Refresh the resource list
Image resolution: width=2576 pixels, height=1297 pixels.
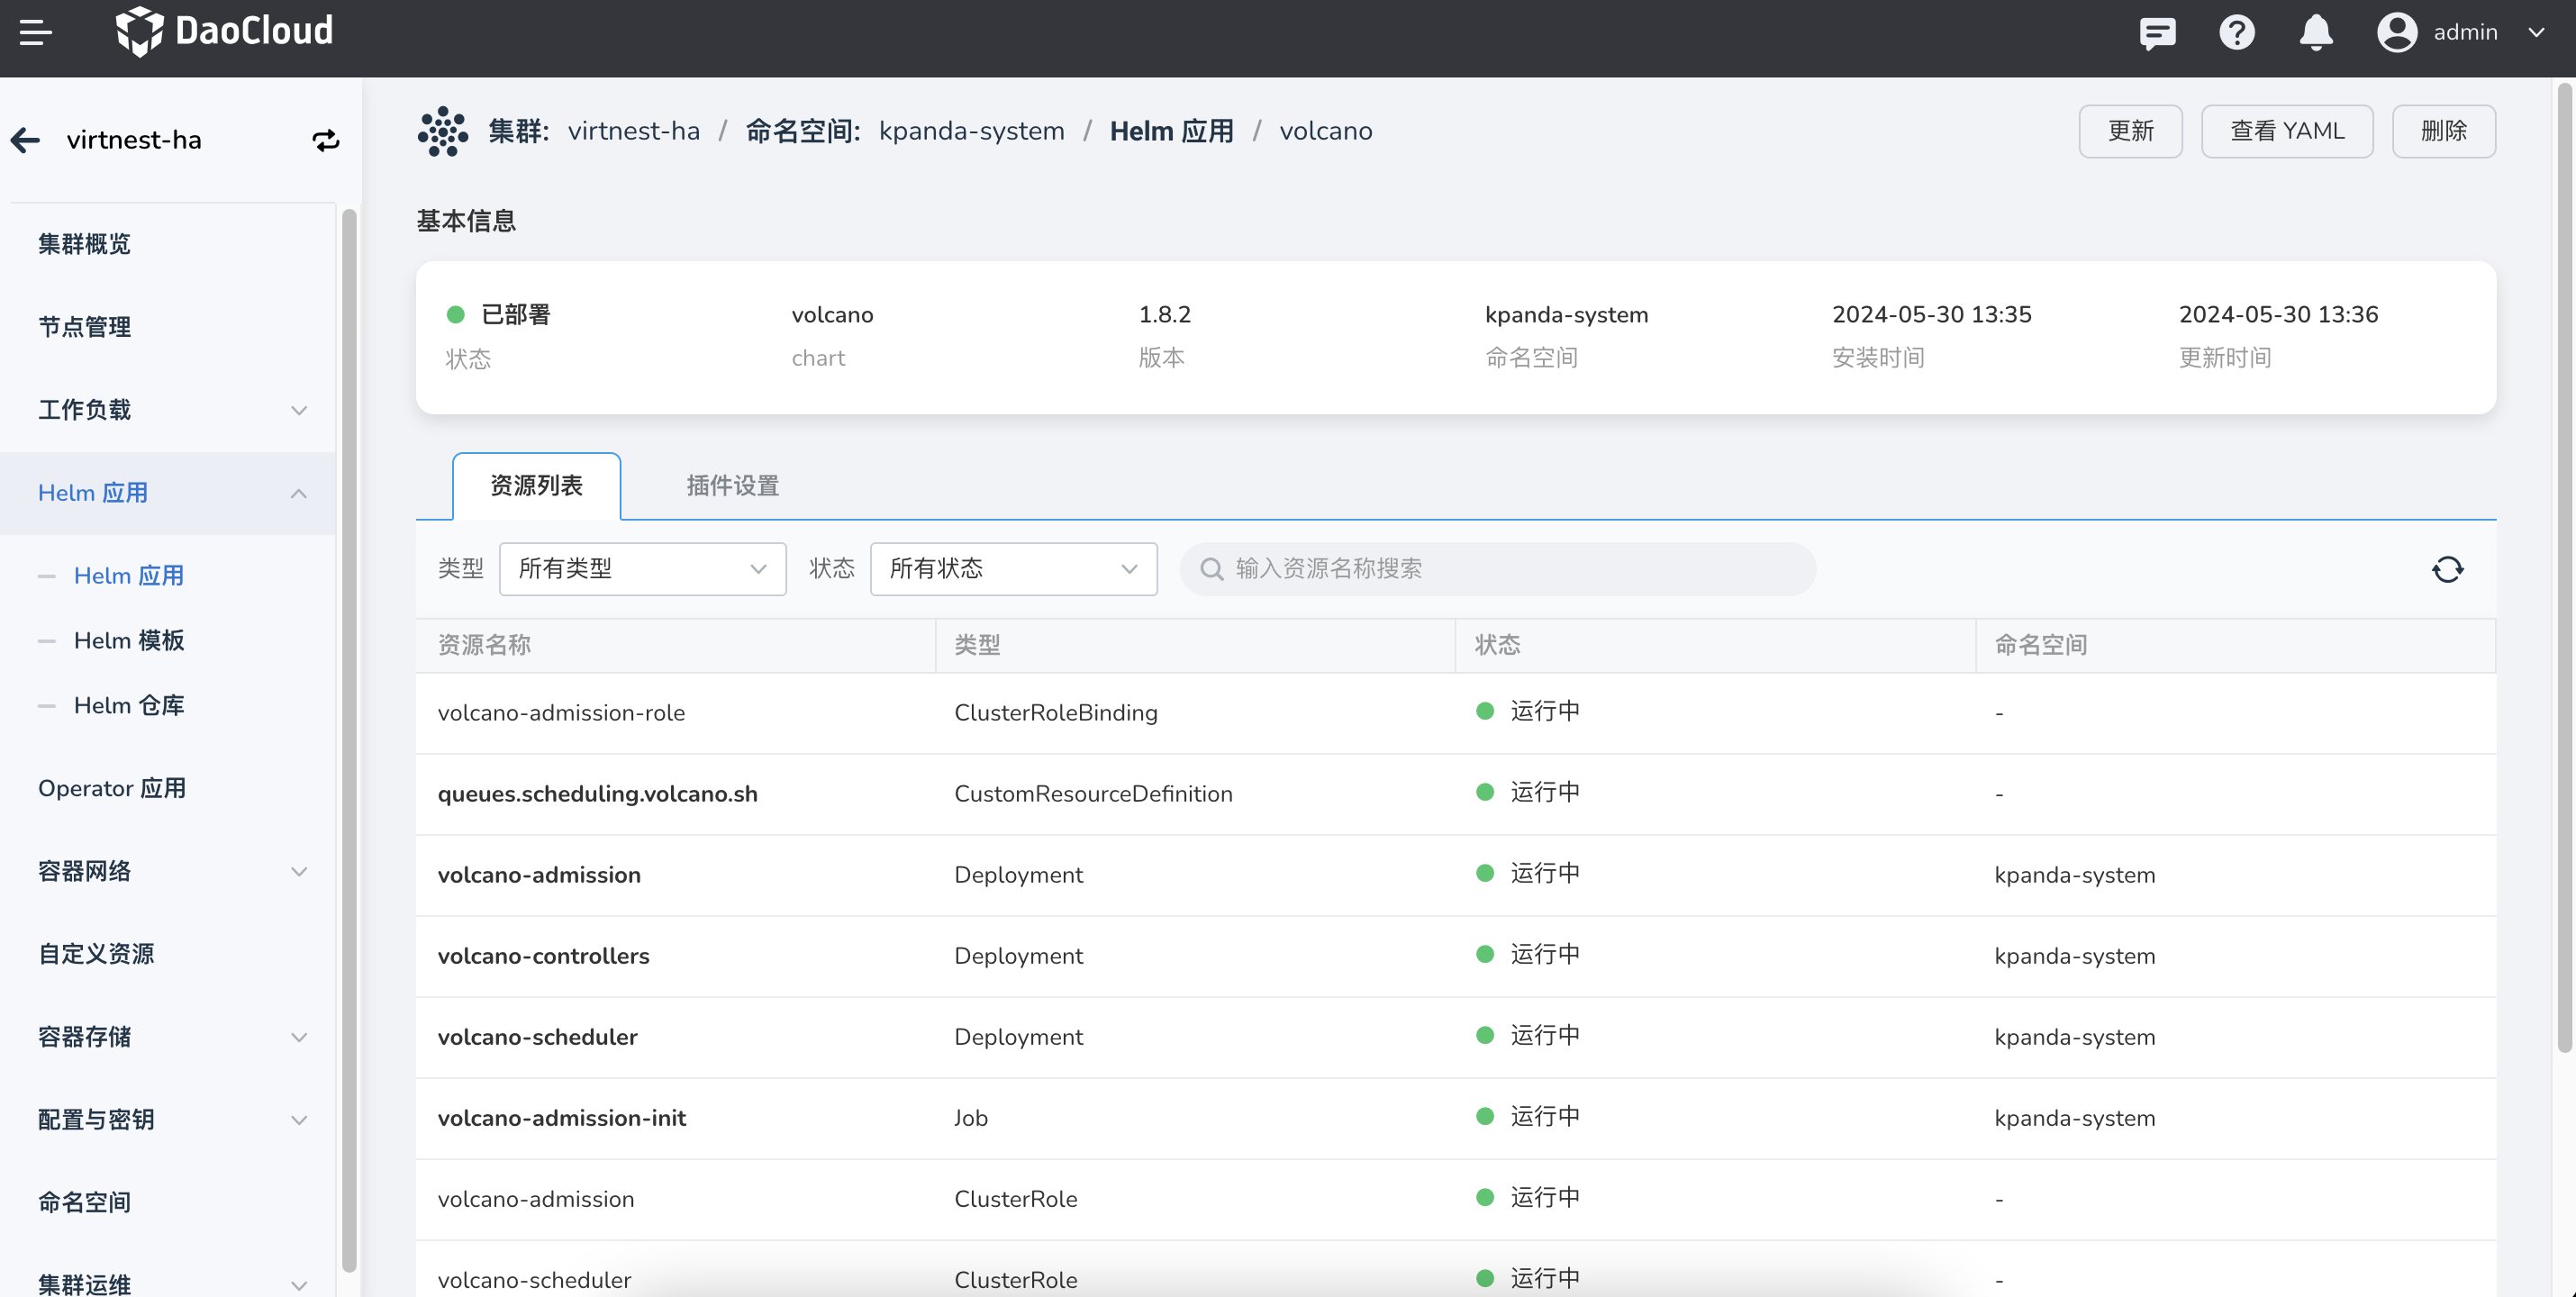click(2447, 569)
